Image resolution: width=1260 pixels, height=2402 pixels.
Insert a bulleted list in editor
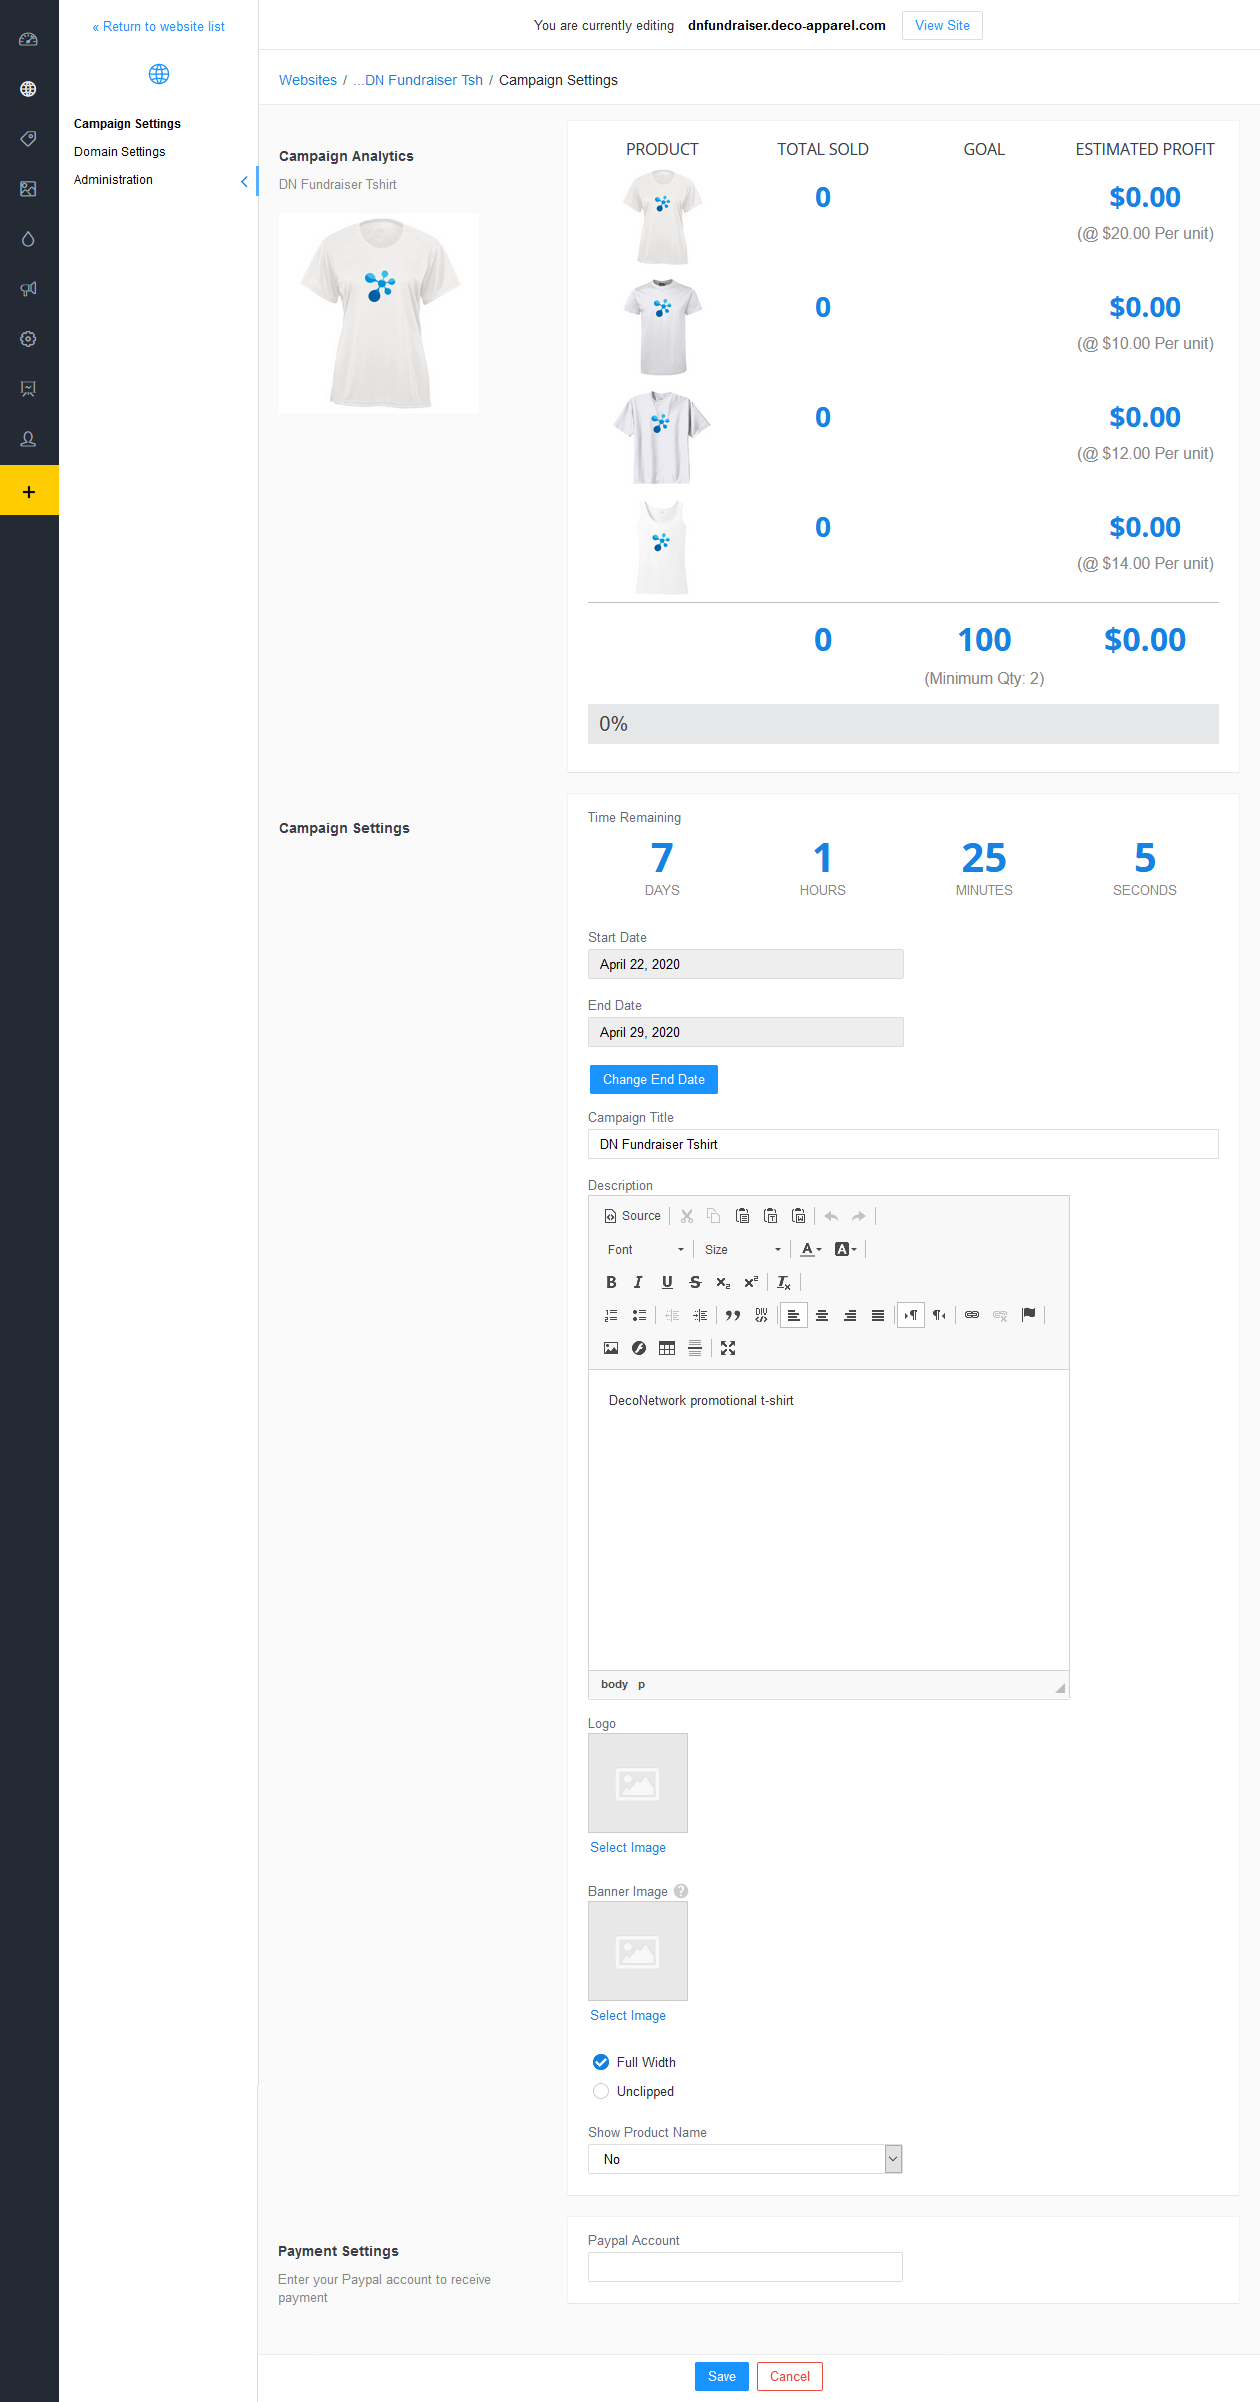pos(639,1315)
